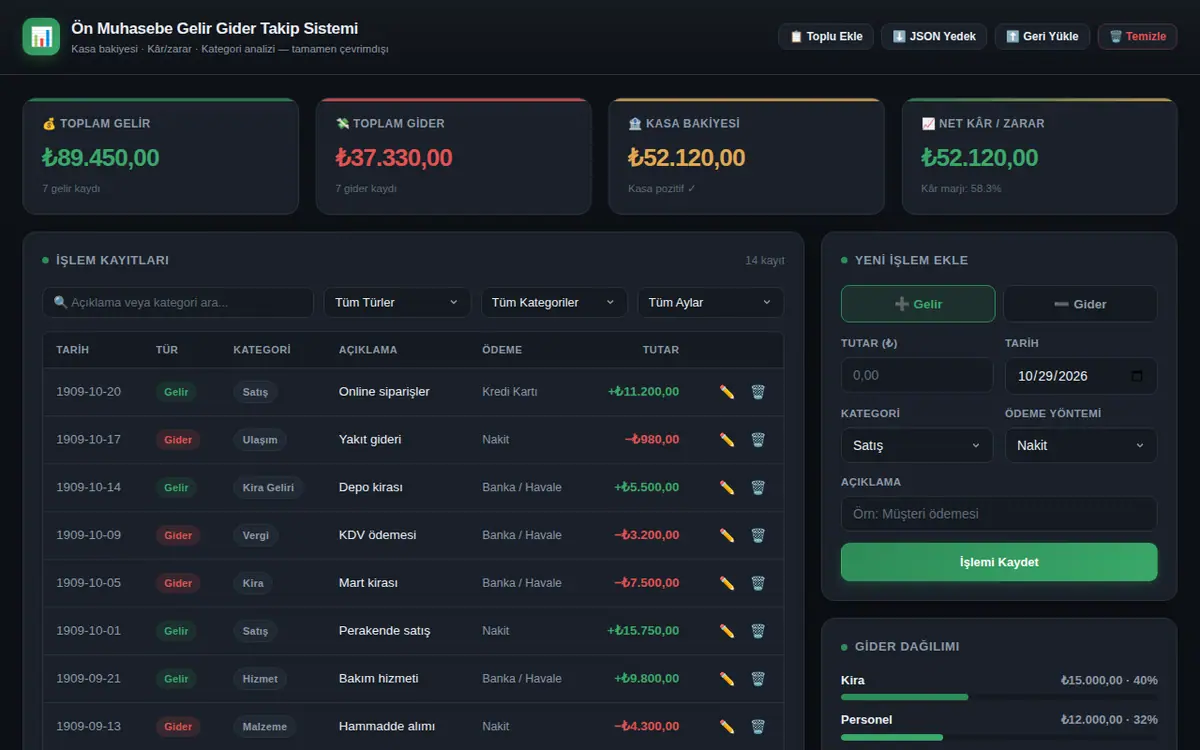Delete the Hammadde alımı record

(x=758, y=727)
